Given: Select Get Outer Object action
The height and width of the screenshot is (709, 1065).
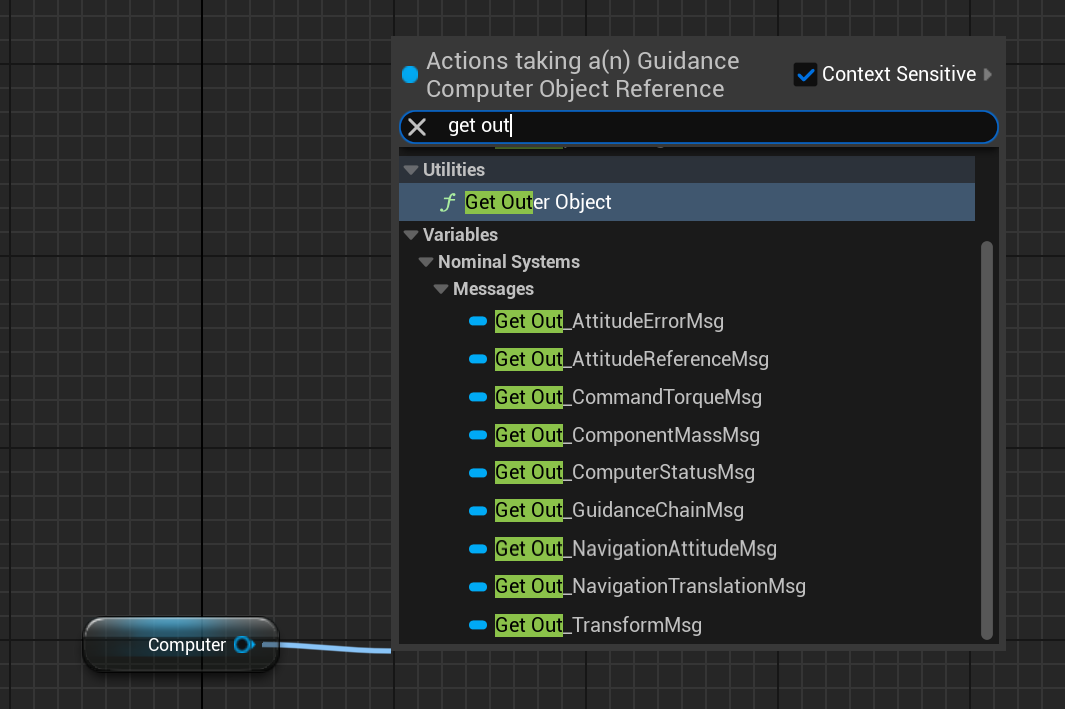Looking at the screenshot, I should click(538, 202).
